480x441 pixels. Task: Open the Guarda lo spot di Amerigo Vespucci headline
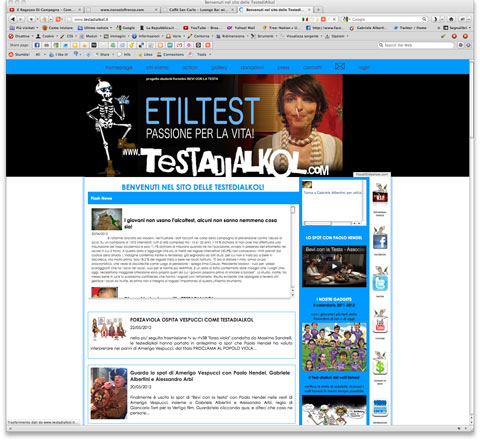pyautogui.click(x=210, y=376)
